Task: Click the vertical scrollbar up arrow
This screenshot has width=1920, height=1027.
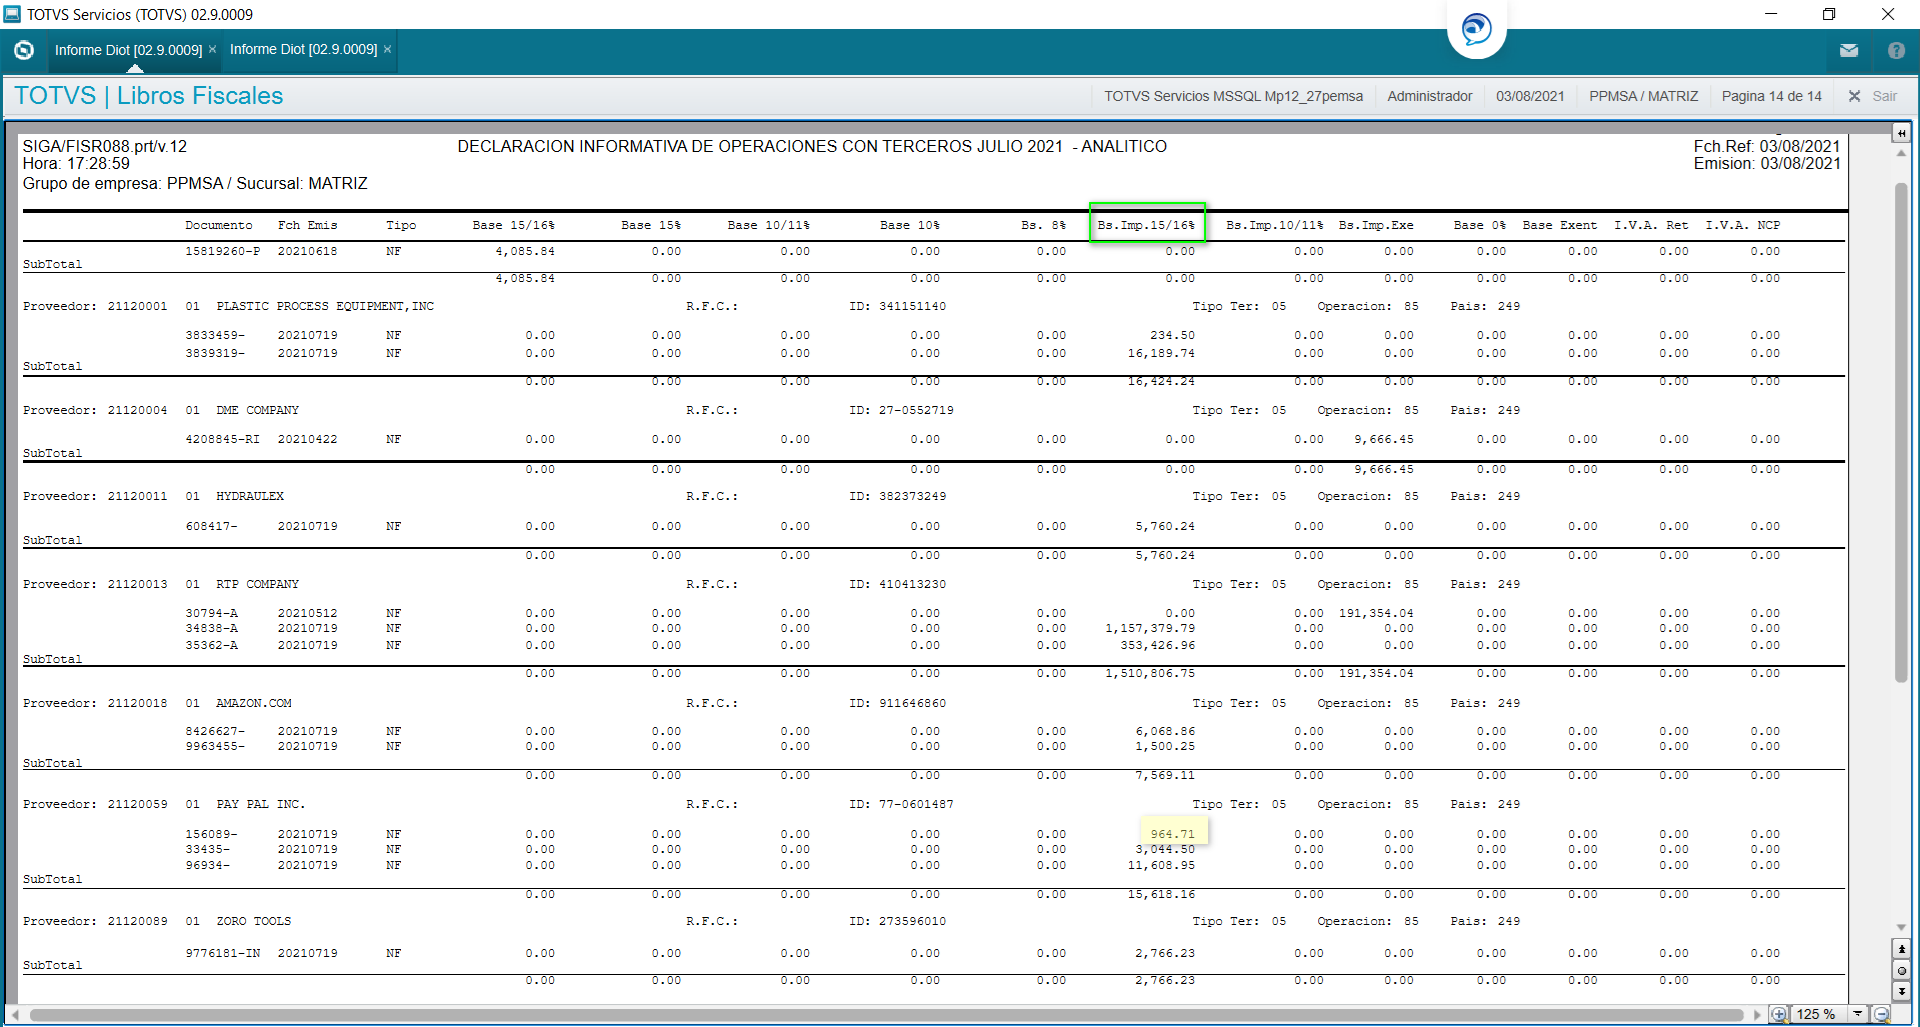Action: (1901, 153)
